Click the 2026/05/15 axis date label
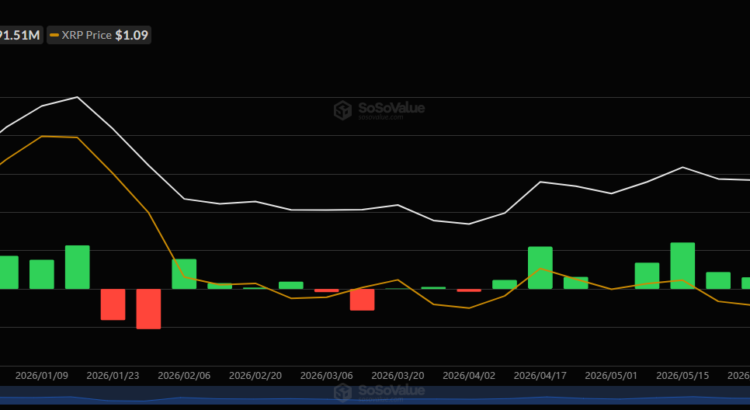The height and width of the screenshot is (410, 750). click(x=683, y=376)
